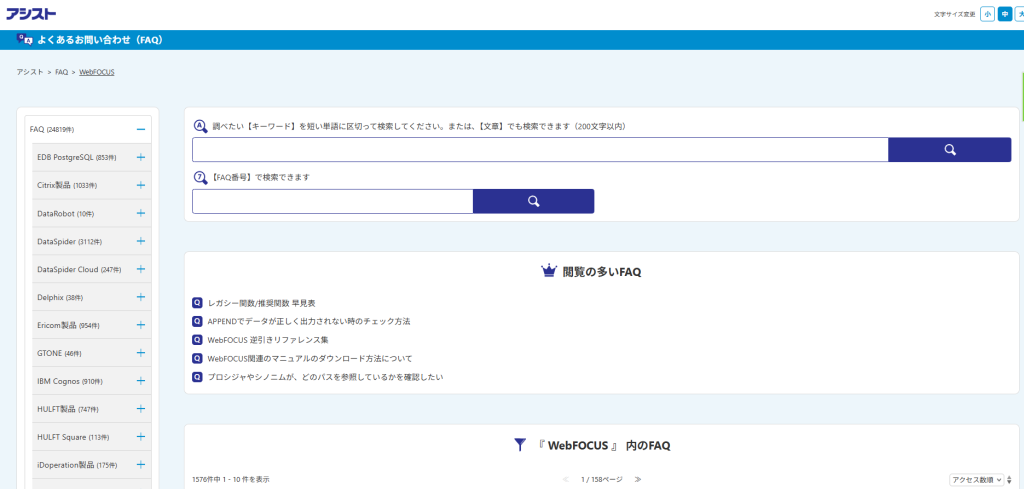Expand the EDB PostgreSQL category
Image resolution: width=1024 pixels, height=489 pixels.
[x=141, y=157]
